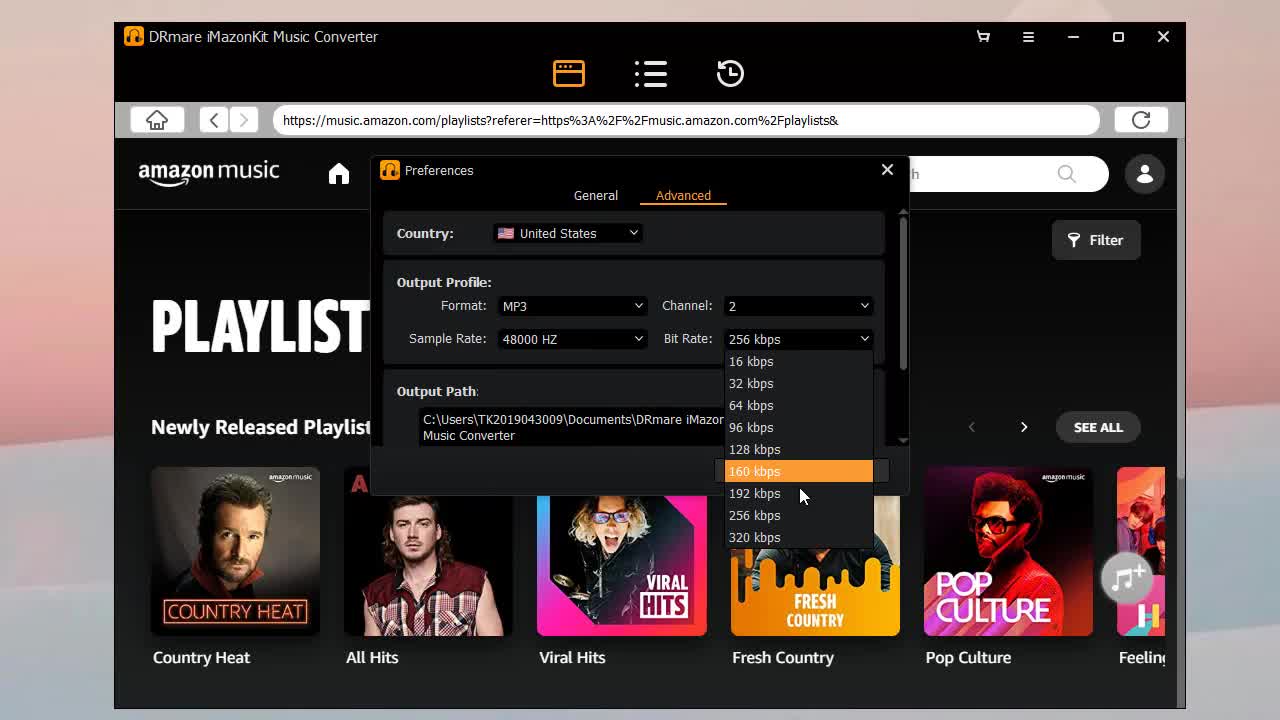Switch to the browser window view icon

(x=569, y=73)
